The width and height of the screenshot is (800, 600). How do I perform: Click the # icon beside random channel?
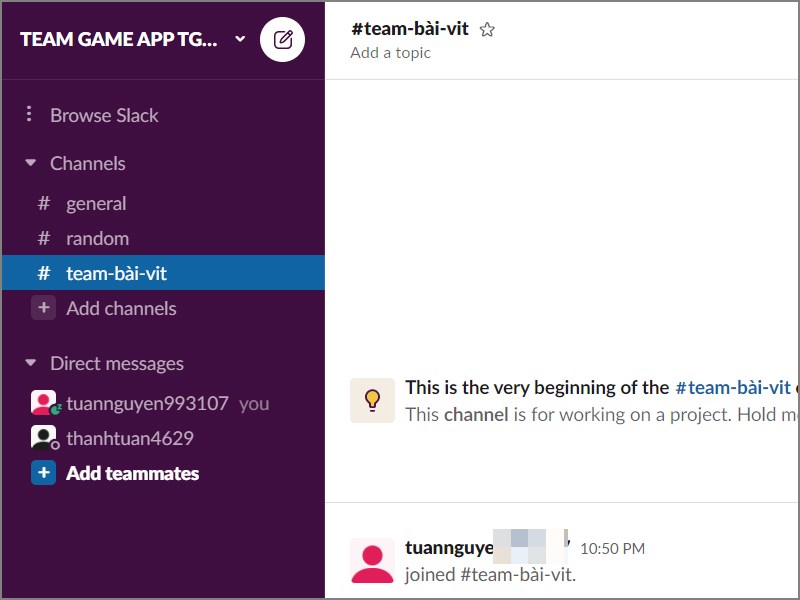44,238
